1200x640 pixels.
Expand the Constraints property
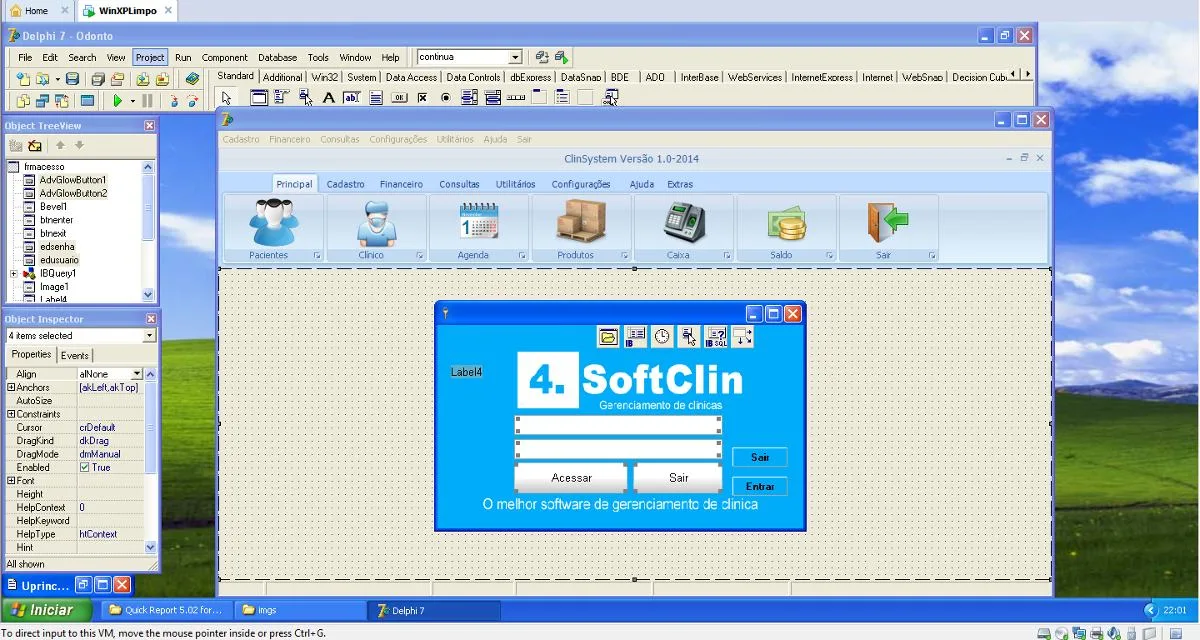coord(11,414)
